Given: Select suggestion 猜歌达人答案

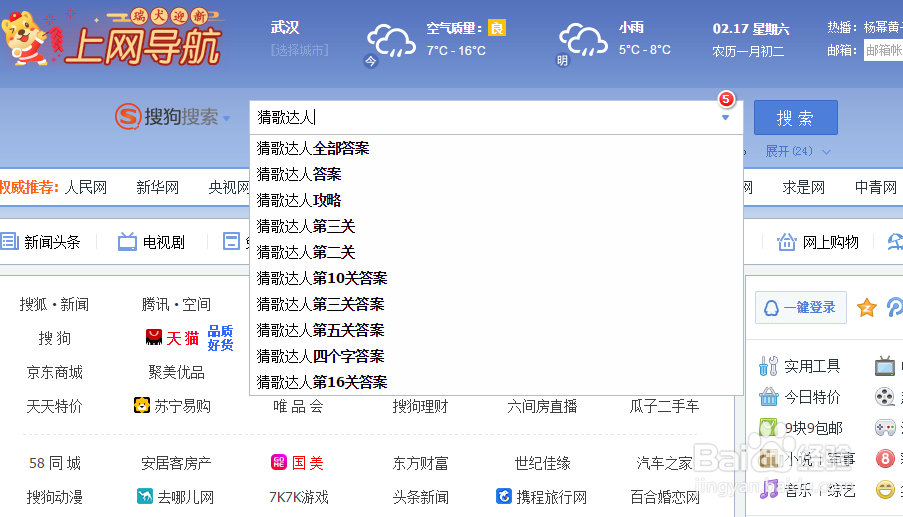Looking at the screenshot, I should pos(496,174).
